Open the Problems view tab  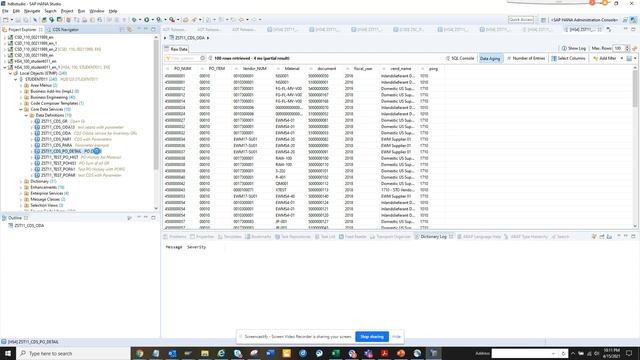pyautogui.click(x=175, y=237)
